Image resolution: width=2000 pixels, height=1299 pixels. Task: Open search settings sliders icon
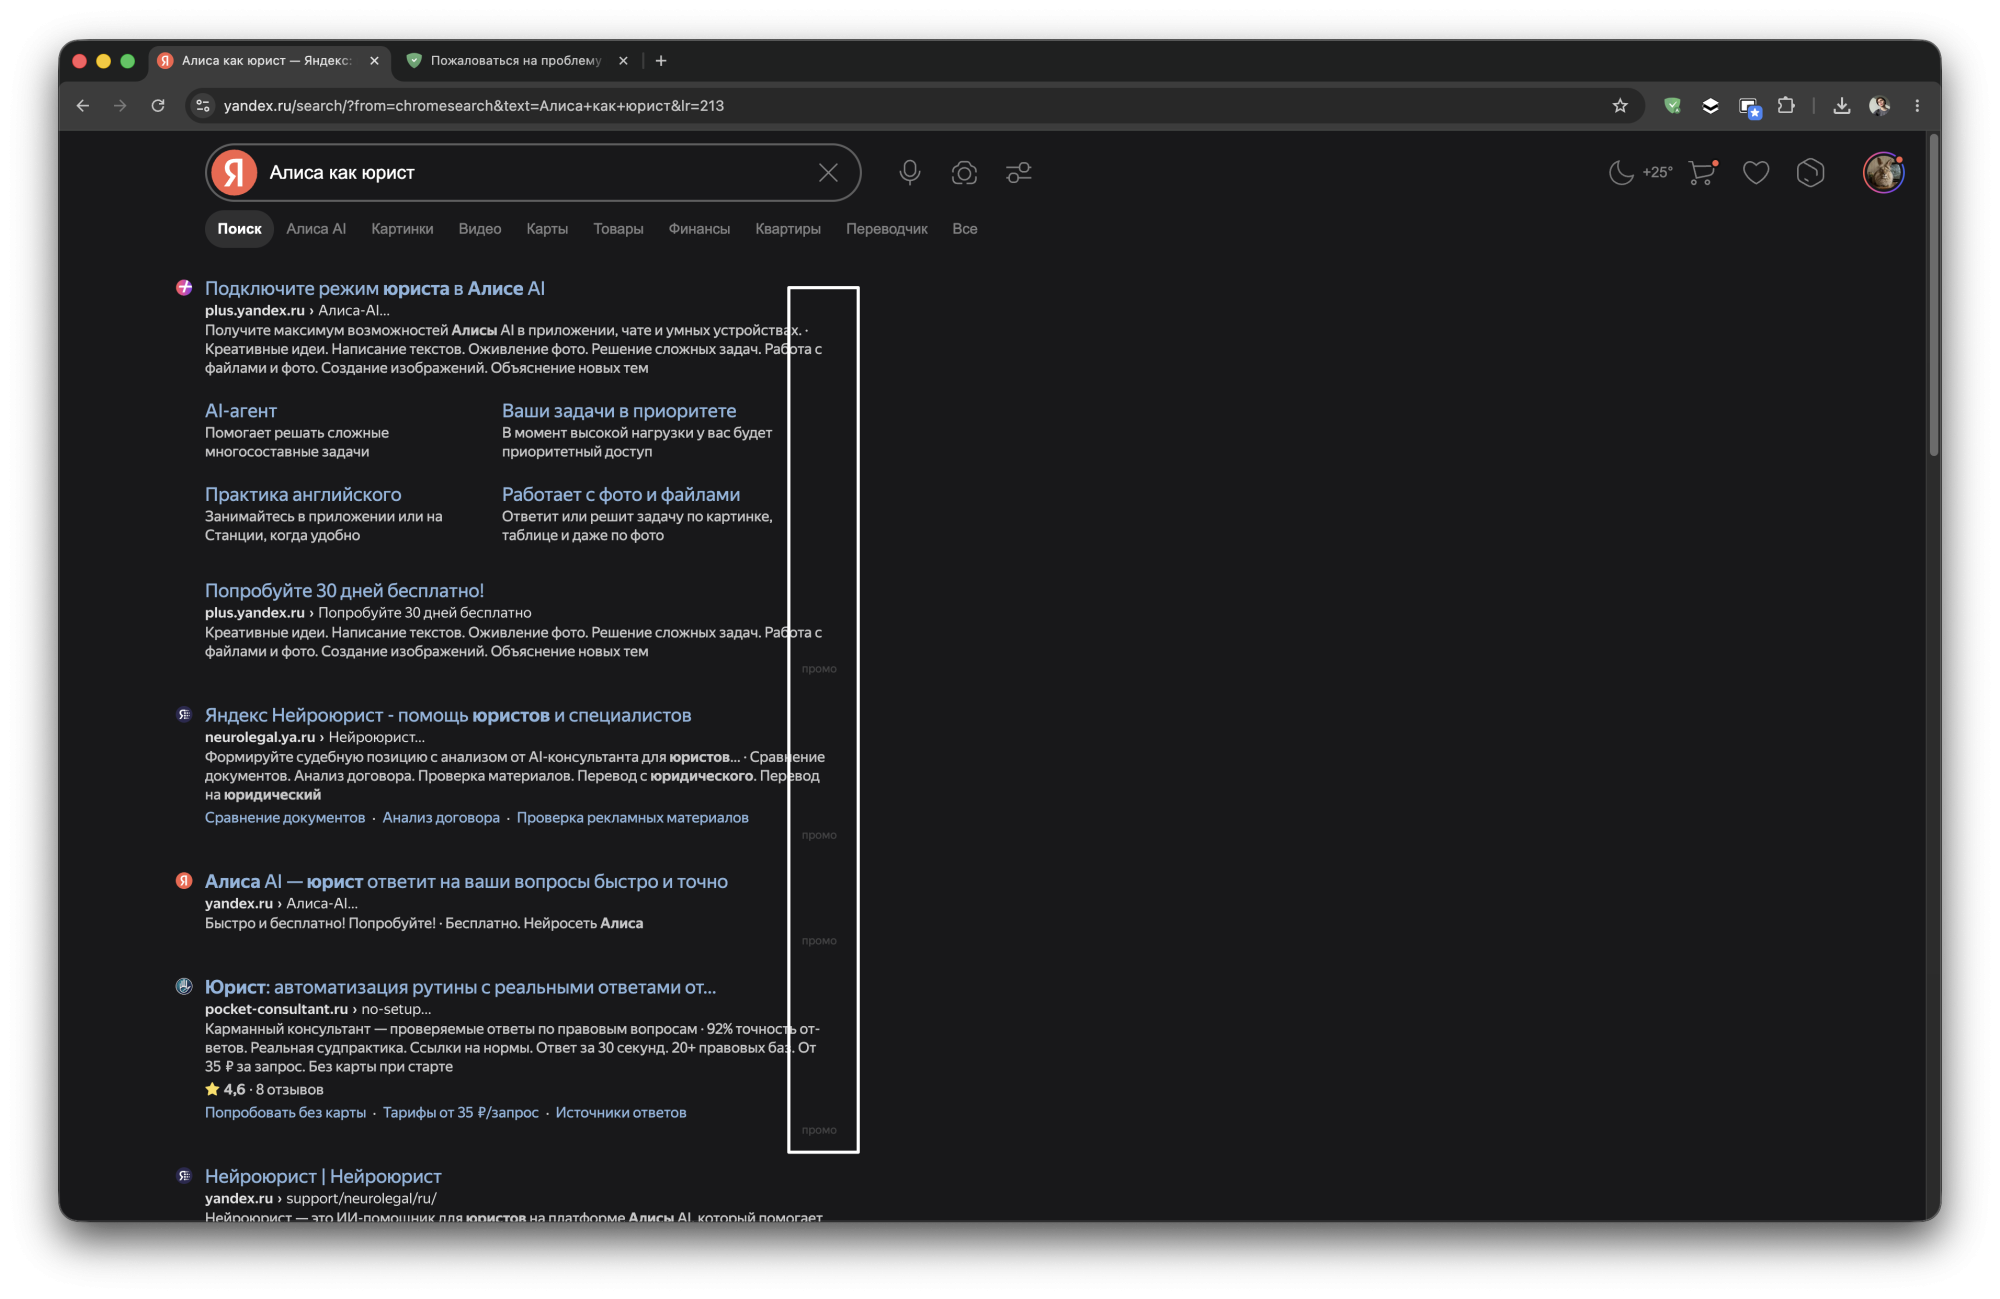pyautogui.click(x=1019, y=173)
